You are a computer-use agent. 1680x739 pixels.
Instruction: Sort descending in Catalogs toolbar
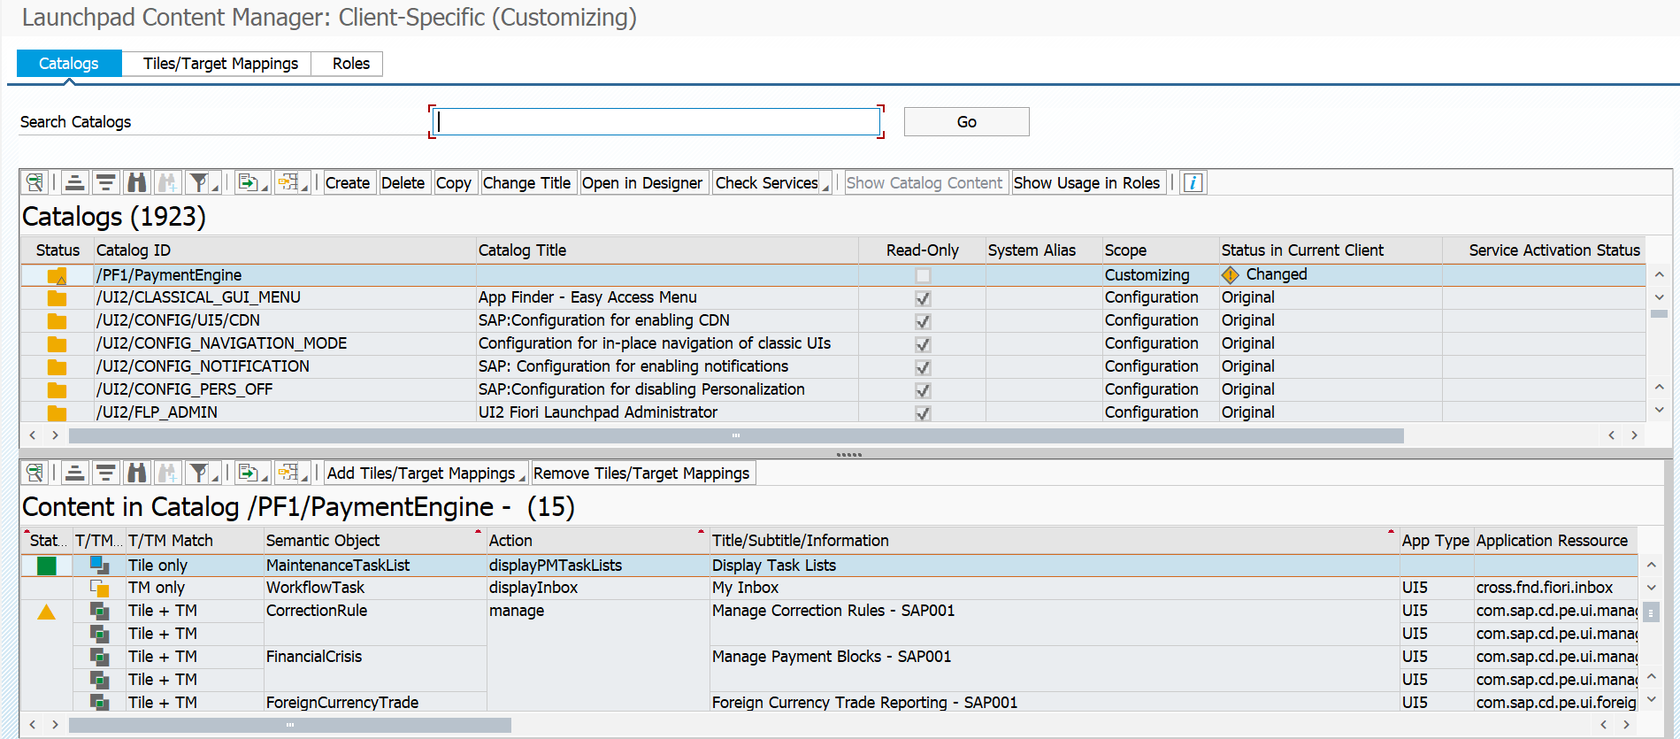tap(106, 183)
